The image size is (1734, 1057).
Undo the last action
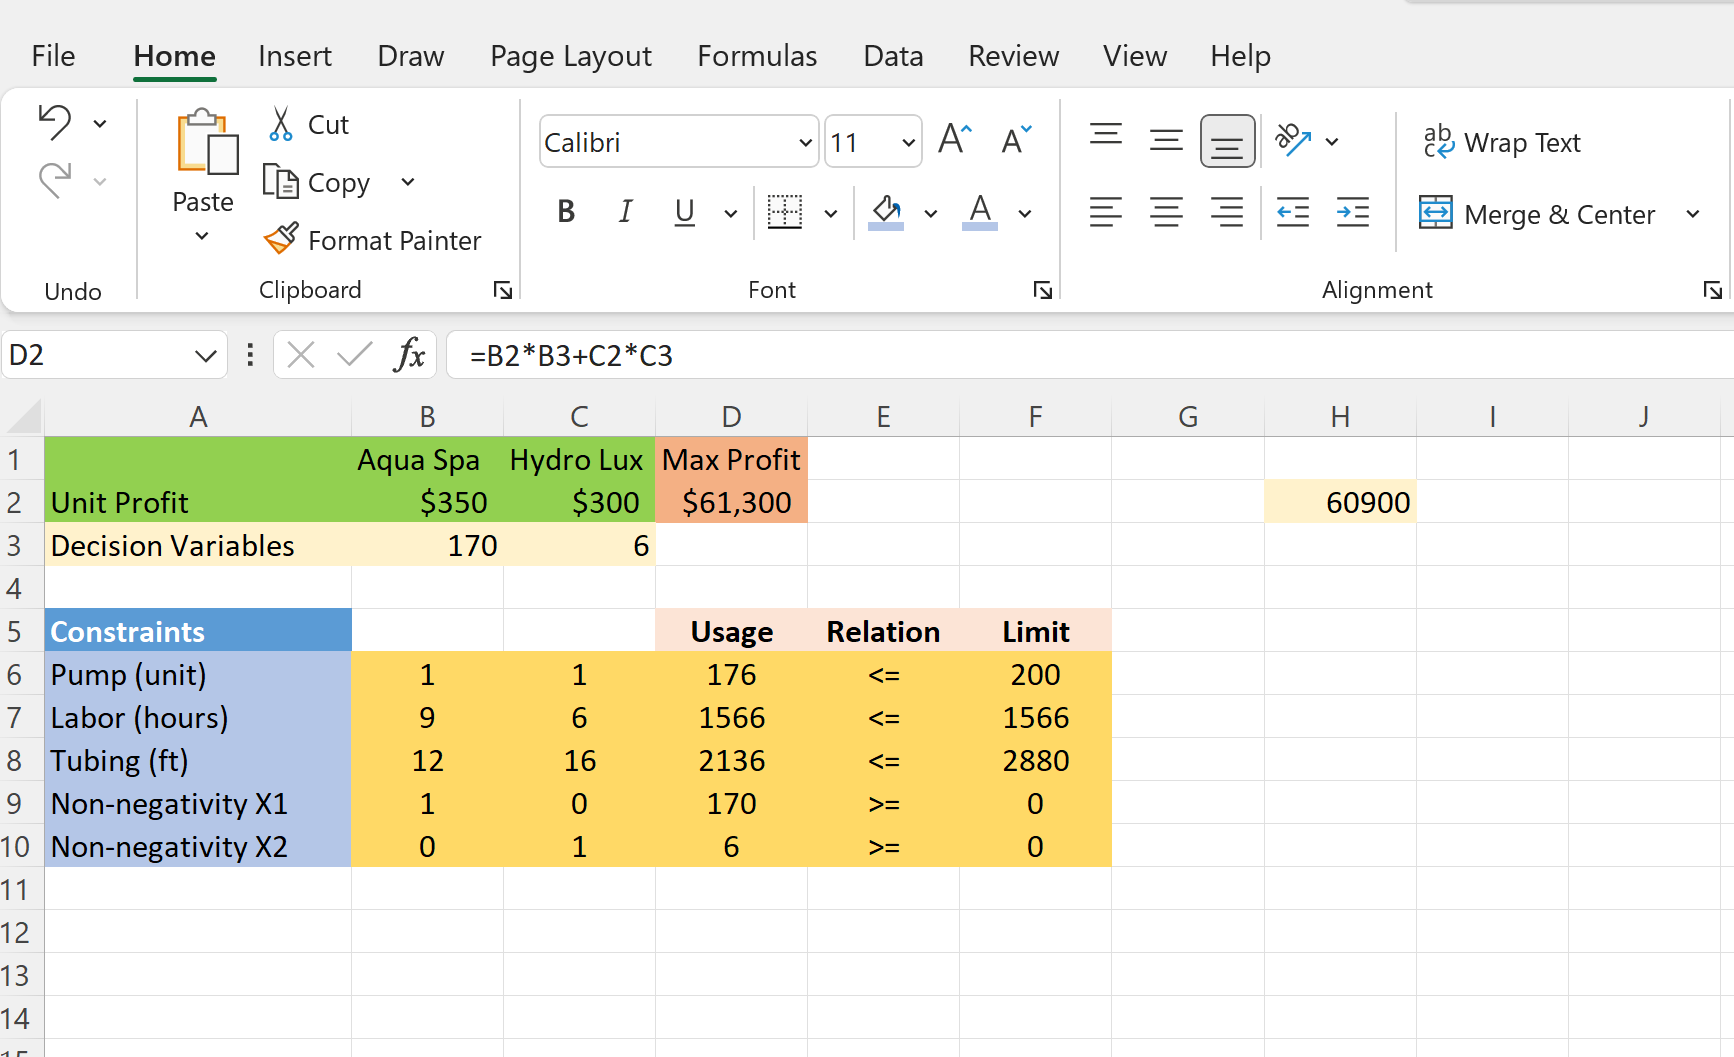(x=57, y=122)
